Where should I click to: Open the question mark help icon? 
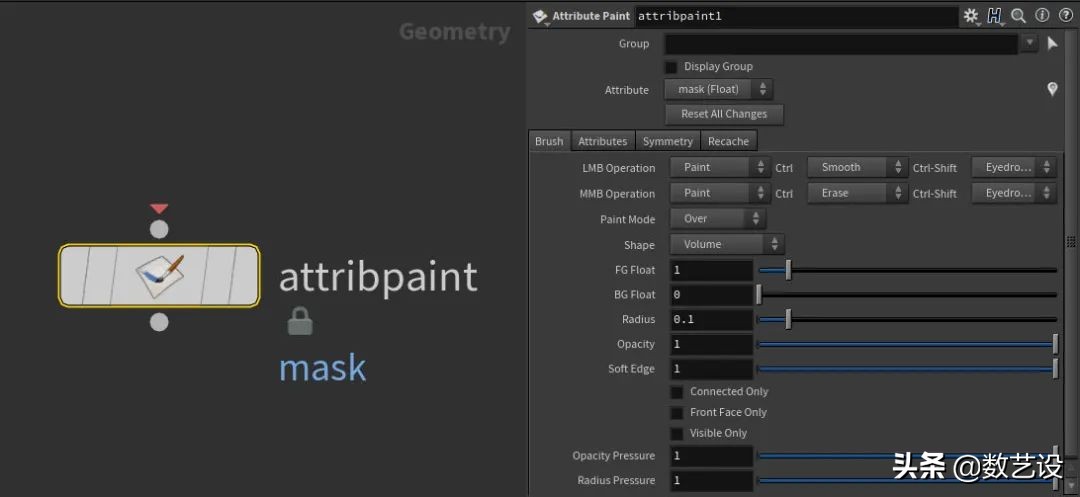point(1064,16)
